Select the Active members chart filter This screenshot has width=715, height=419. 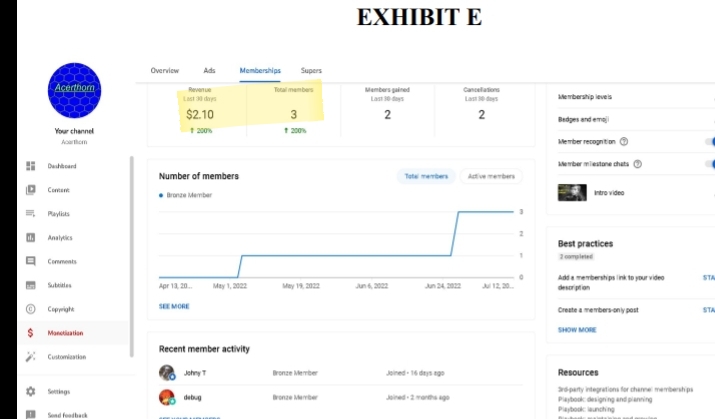(491, 176)
